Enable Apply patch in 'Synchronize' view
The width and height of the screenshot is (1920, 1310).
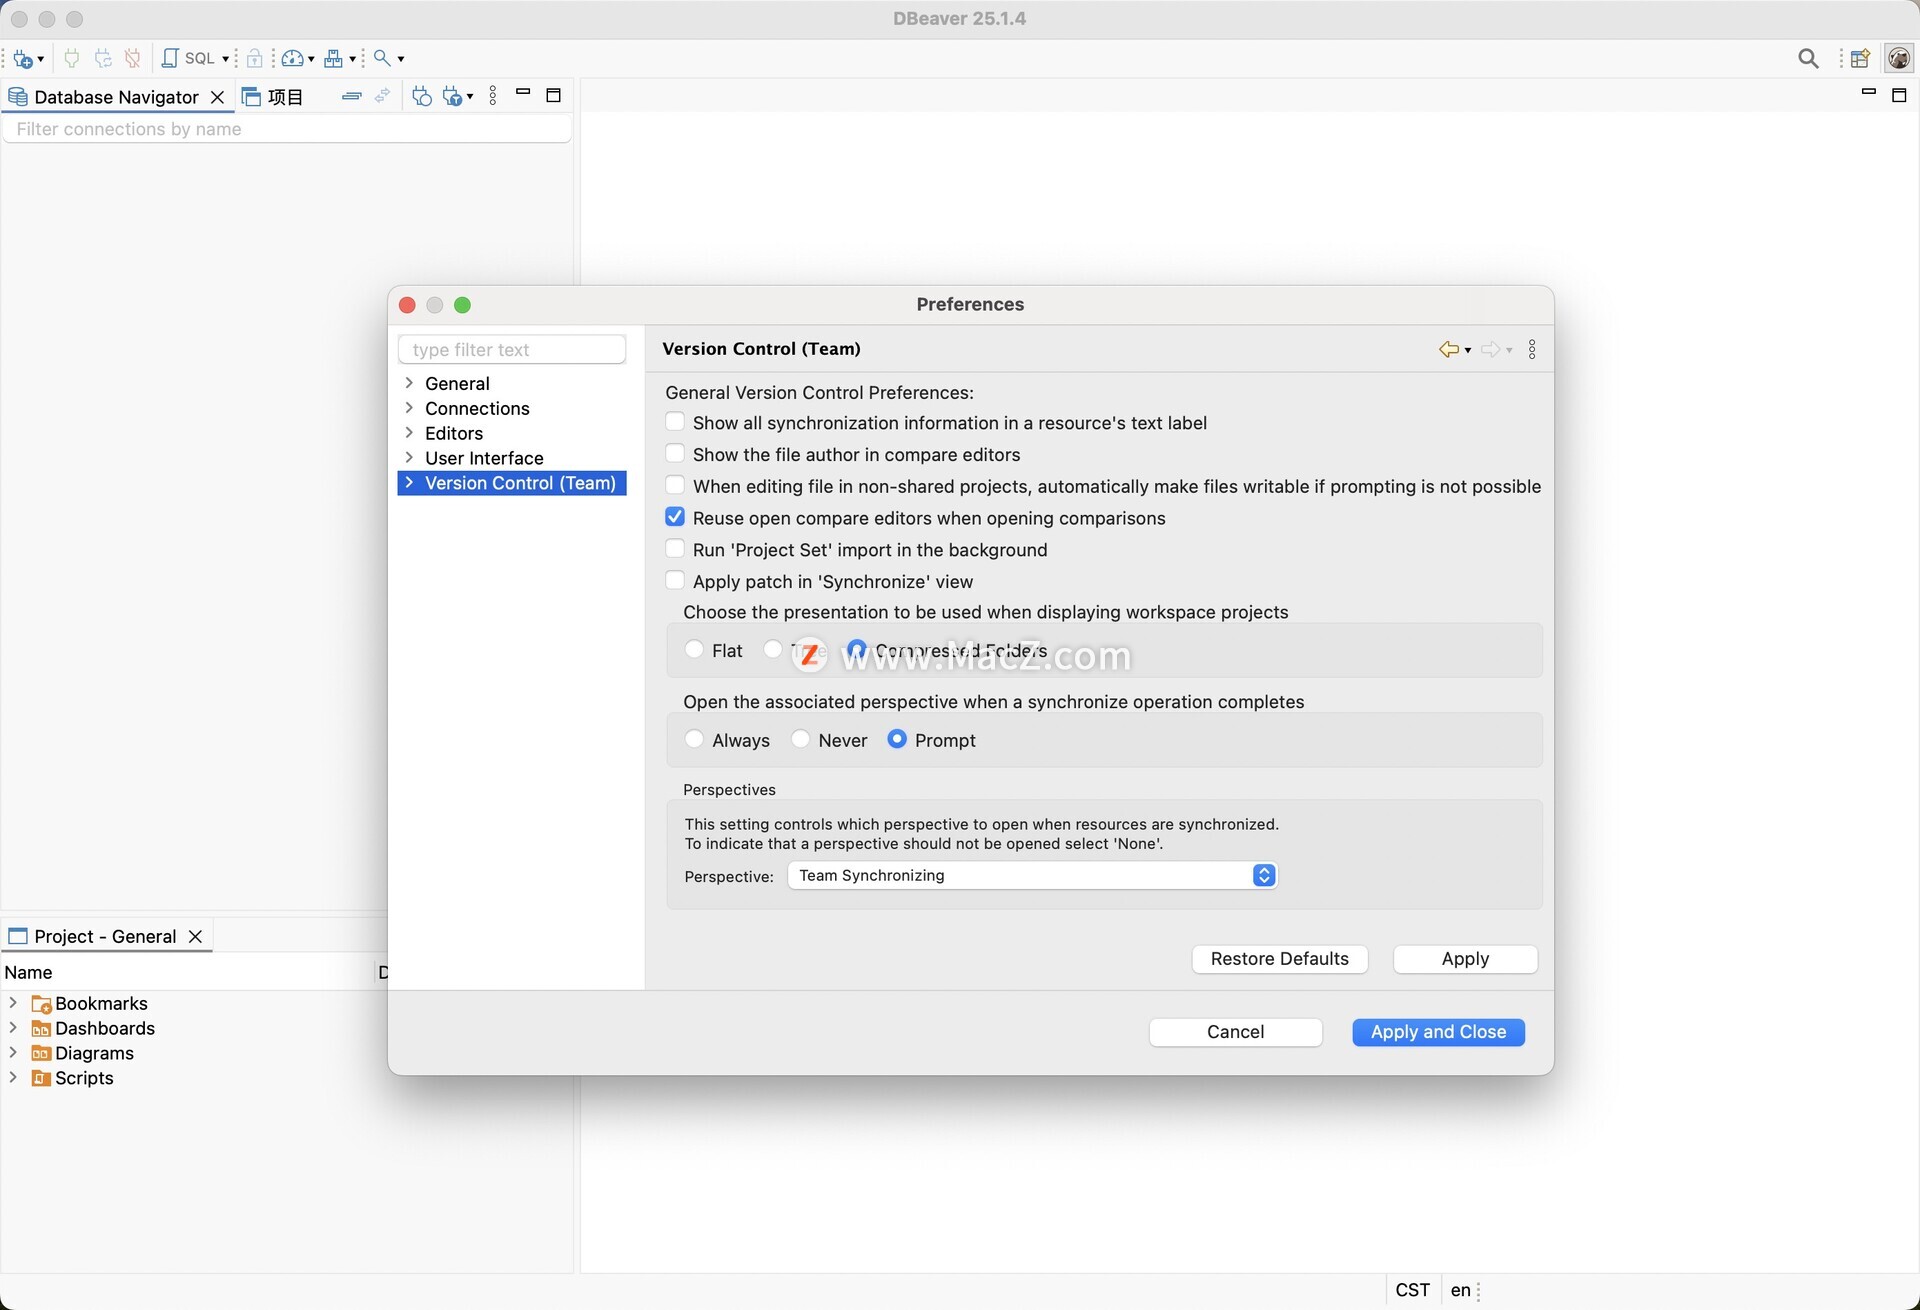[675, 581]
